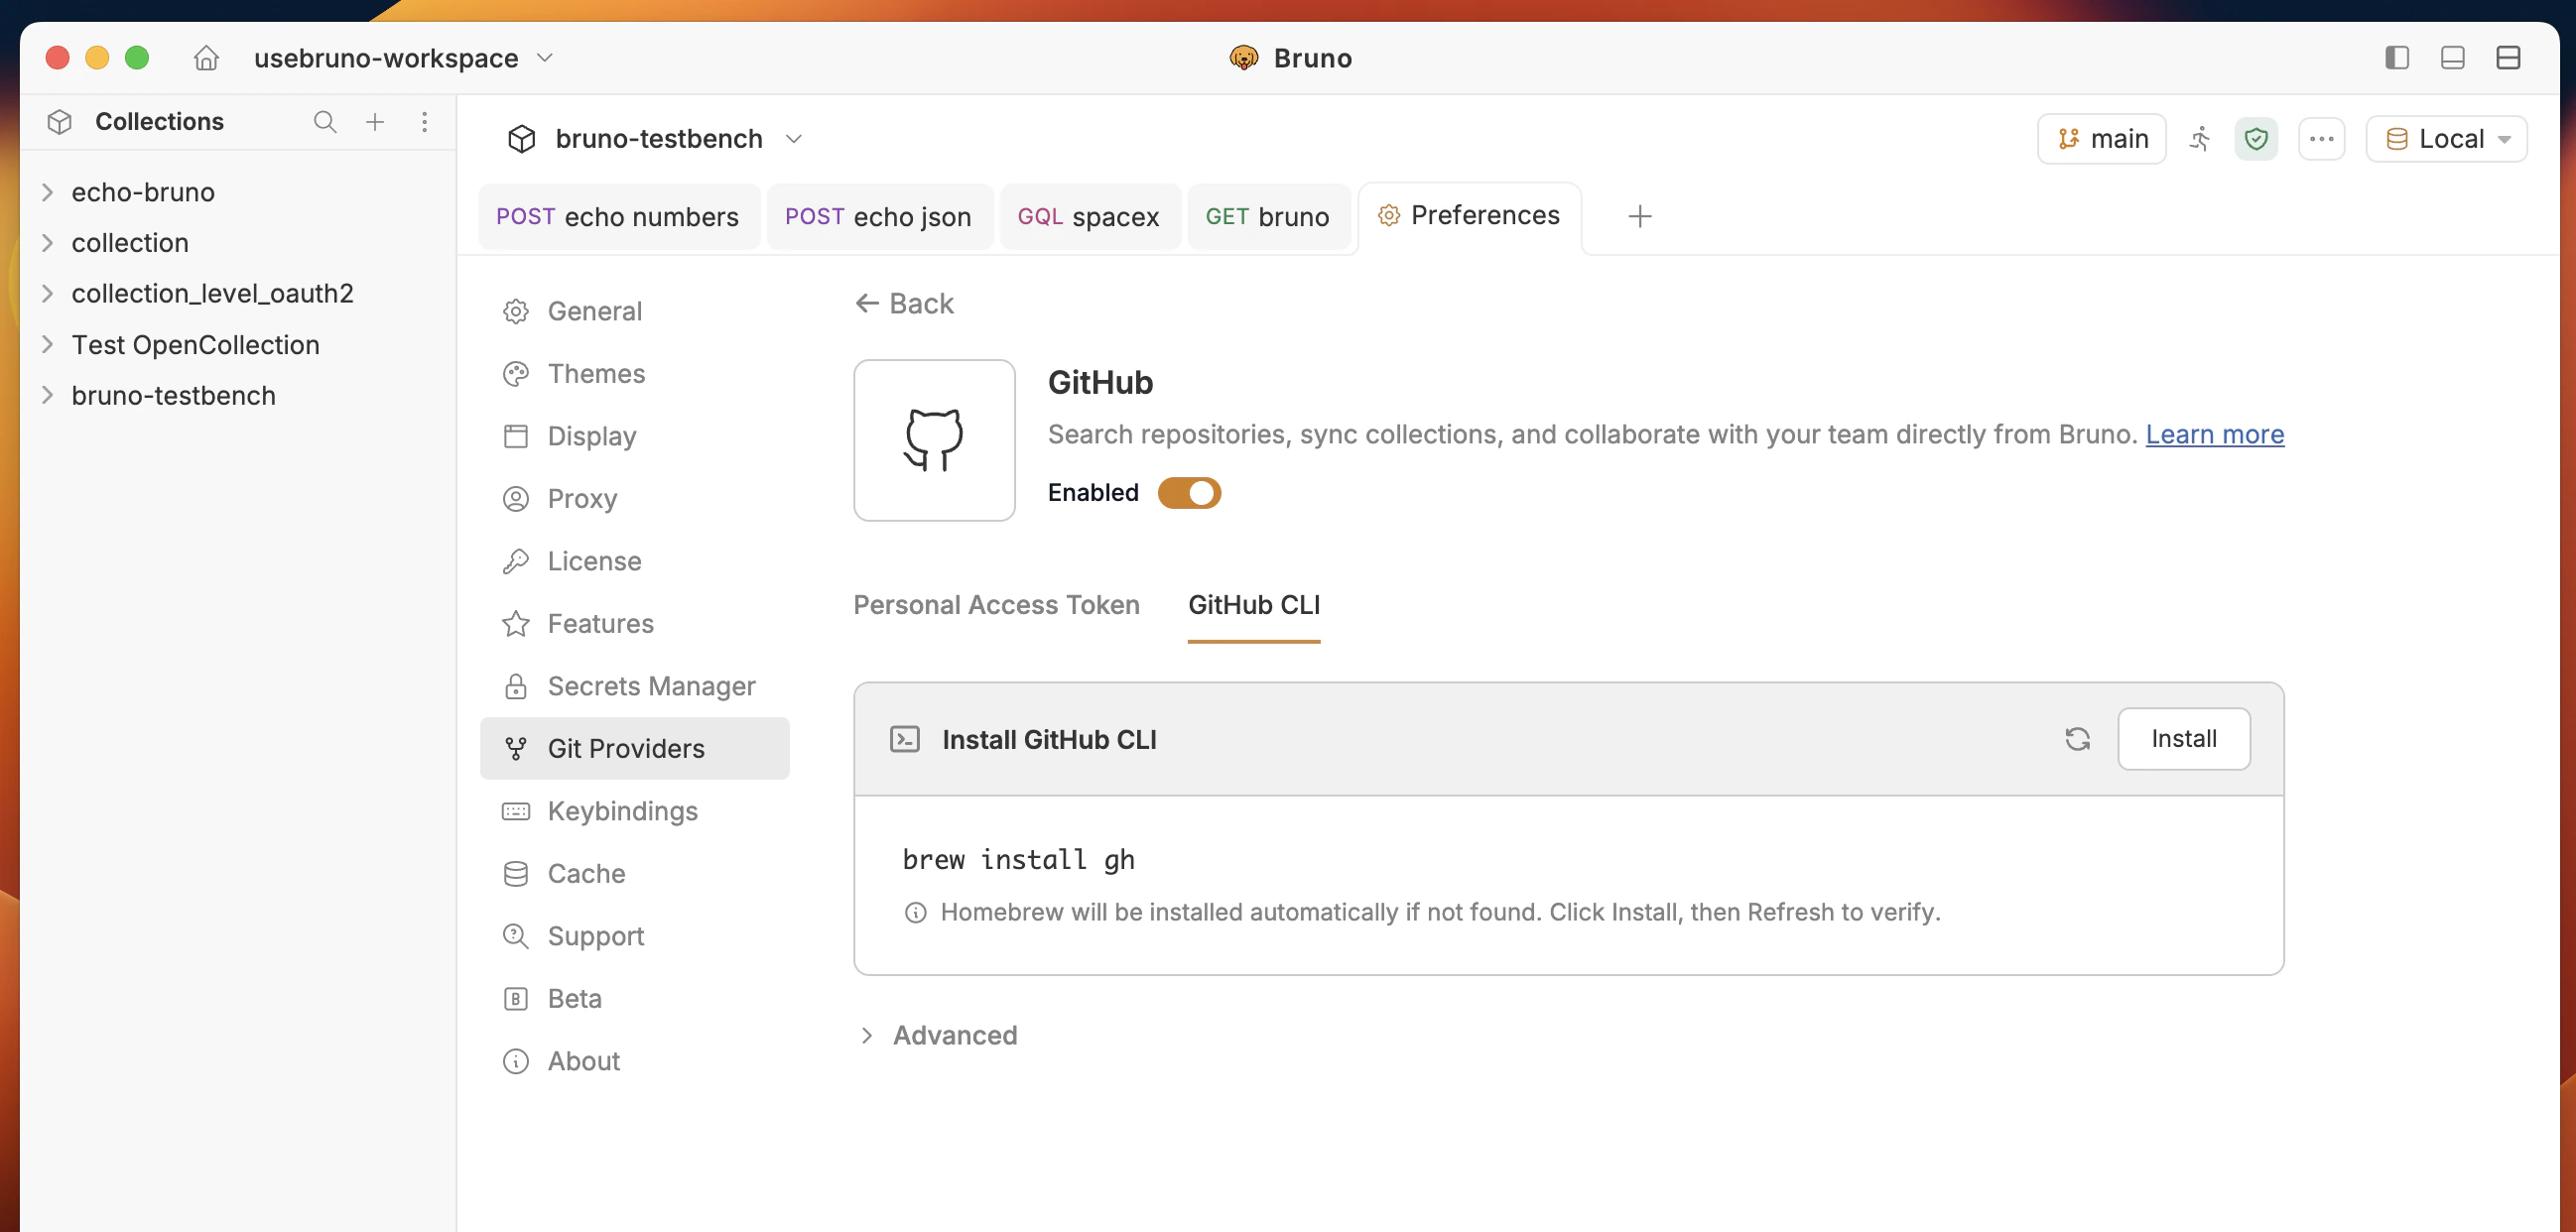This screenshot has height=1232, width=2576.
Task: Add new collection with plus icon
Action: coord(375,122)
